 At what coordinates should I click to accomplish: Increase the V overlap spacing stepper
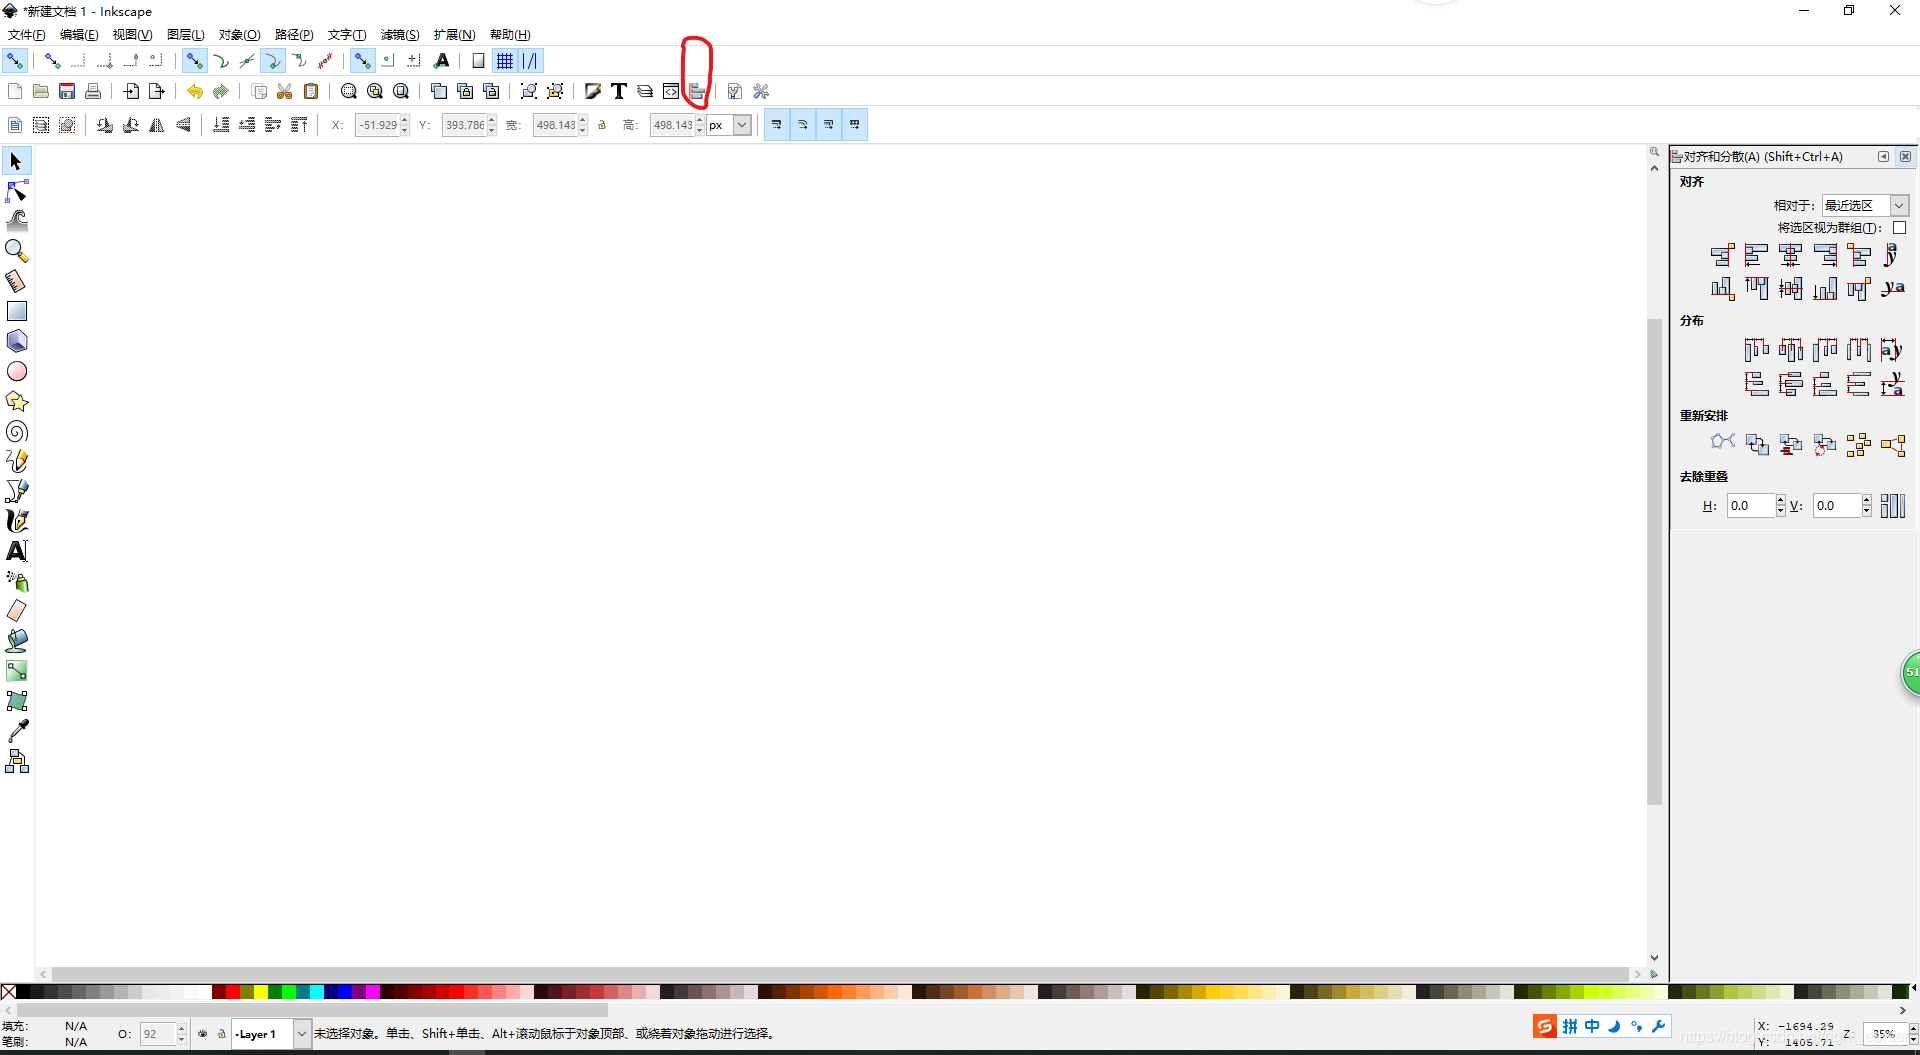pyautogui.click(x=1867, y=500)
